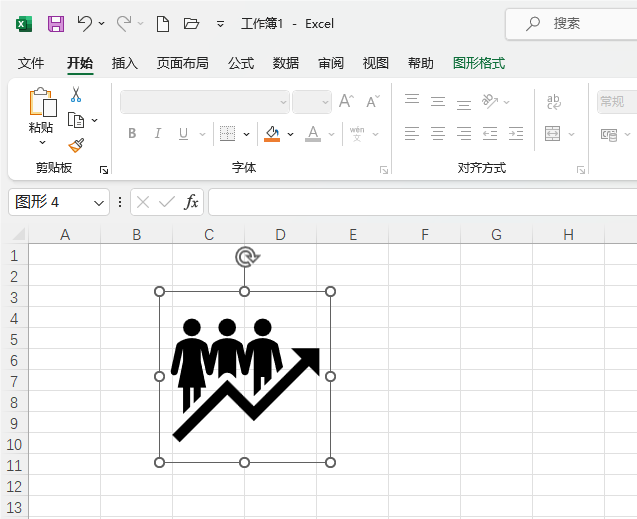Switch to the 页面布局 tab
Image resolution: width=637 pixels, height=519 pixels.
183,63
